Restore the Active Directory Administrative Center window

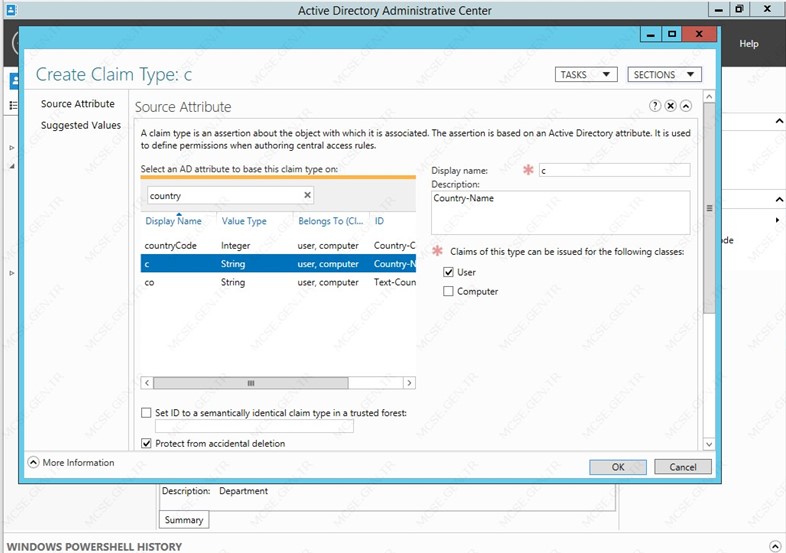pos(739,9)
